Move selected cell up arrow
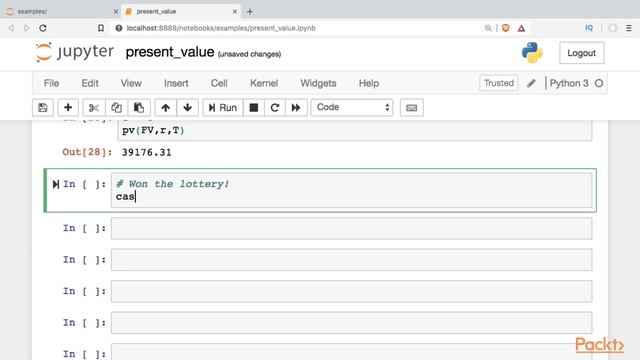Viewport: 640px width, 360px height. [x=165, y=108]
